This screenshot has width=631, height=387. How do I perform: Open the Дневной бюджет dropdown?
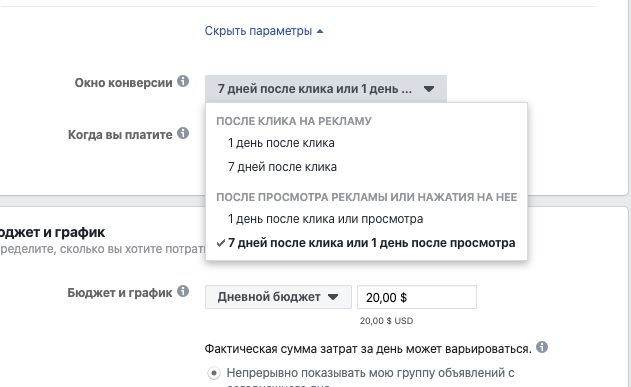pos(278,297)
